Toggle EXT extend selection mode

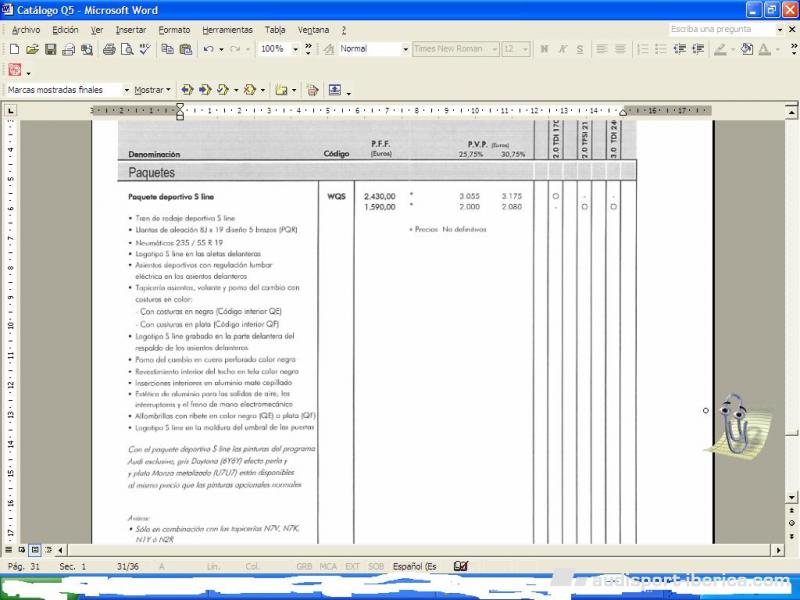(x=352, y=566)
